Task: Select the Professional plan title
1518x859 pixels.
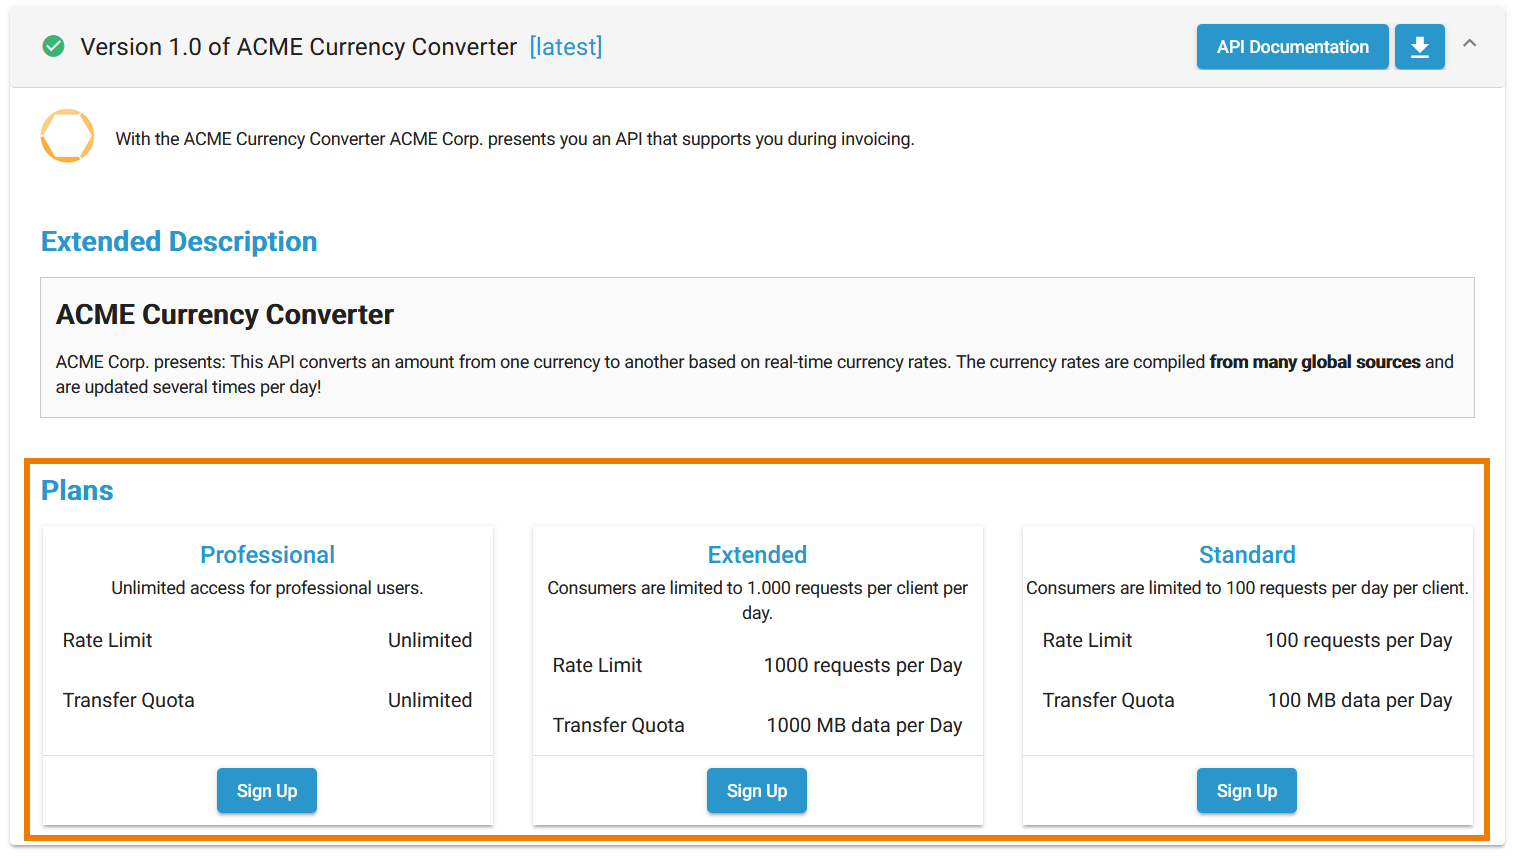Action: 267,555
